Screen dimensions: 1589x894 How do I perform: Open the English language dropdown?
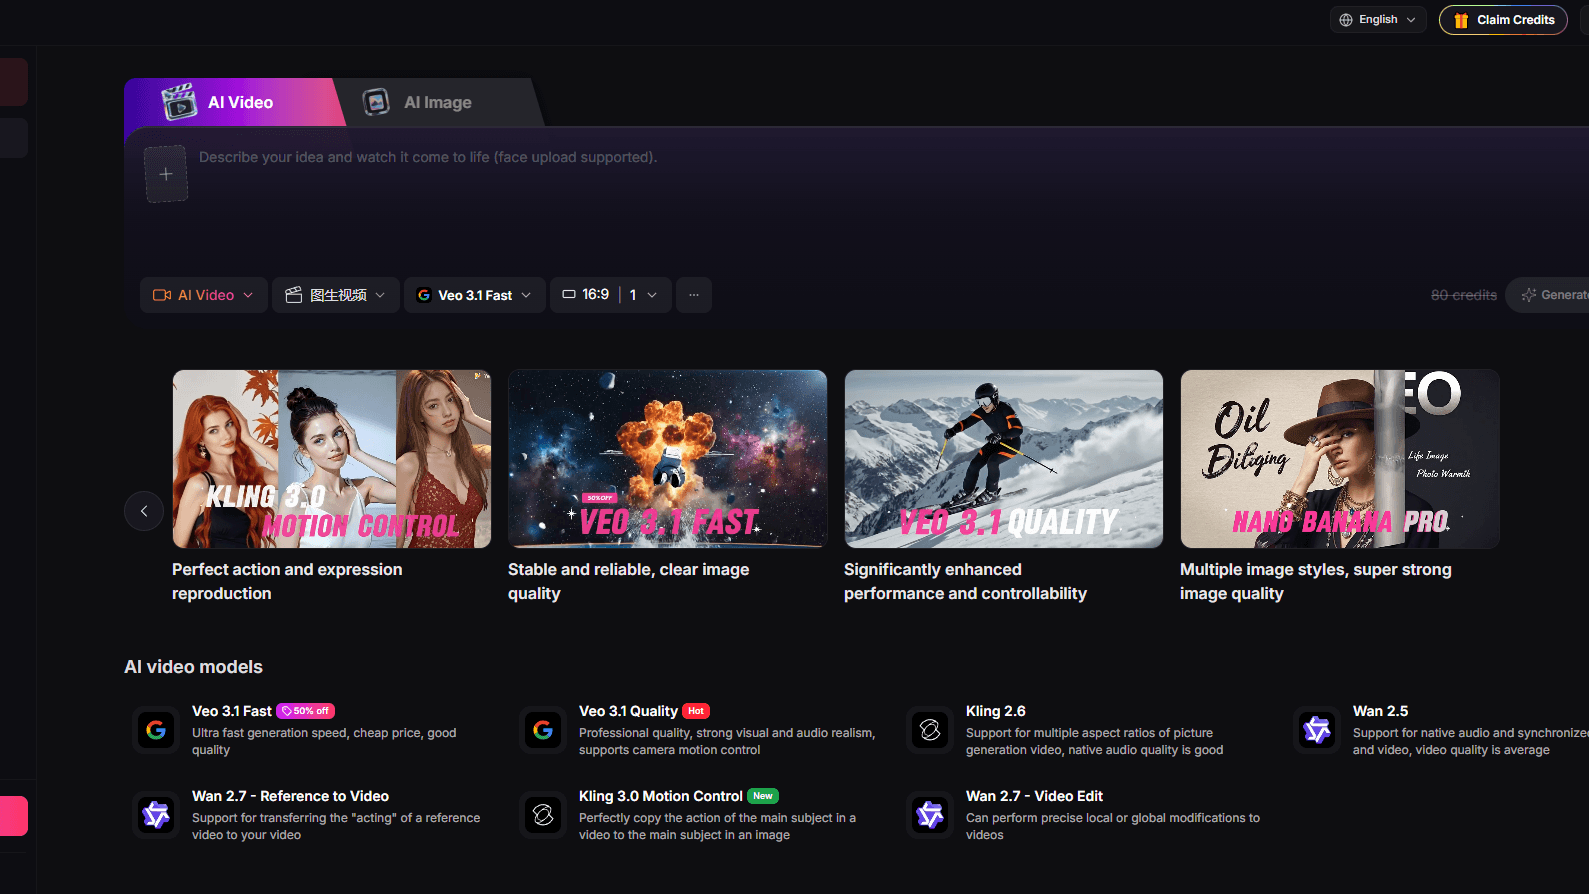tap(1378, 20)
